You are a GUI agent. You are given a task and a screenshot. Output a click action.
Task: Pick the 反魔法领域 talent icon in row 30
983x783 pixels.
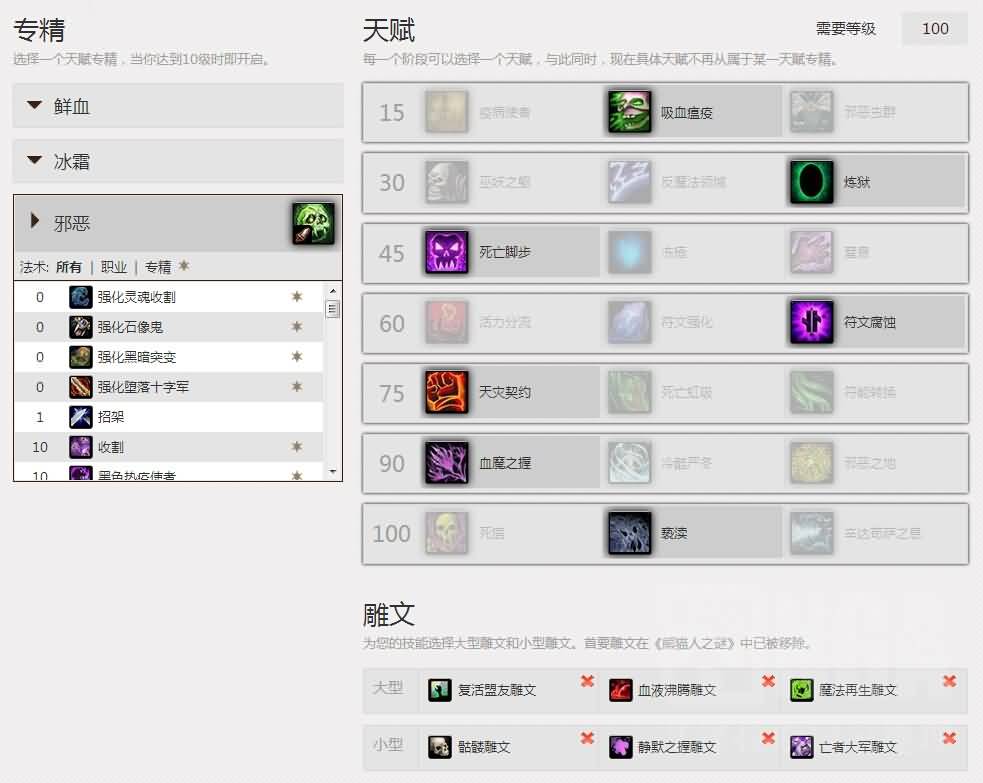click(629, 182)
